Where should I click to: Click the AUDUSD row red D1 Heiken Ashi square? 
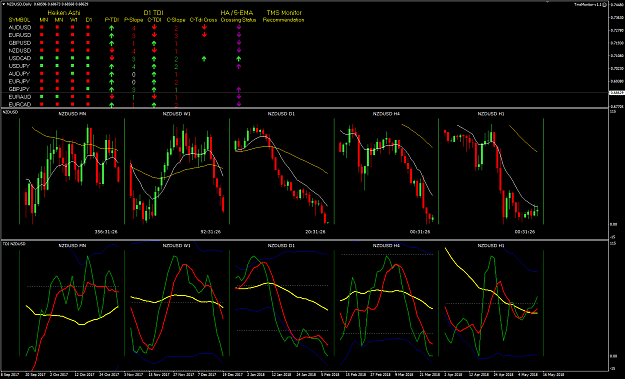pos(88,27)
